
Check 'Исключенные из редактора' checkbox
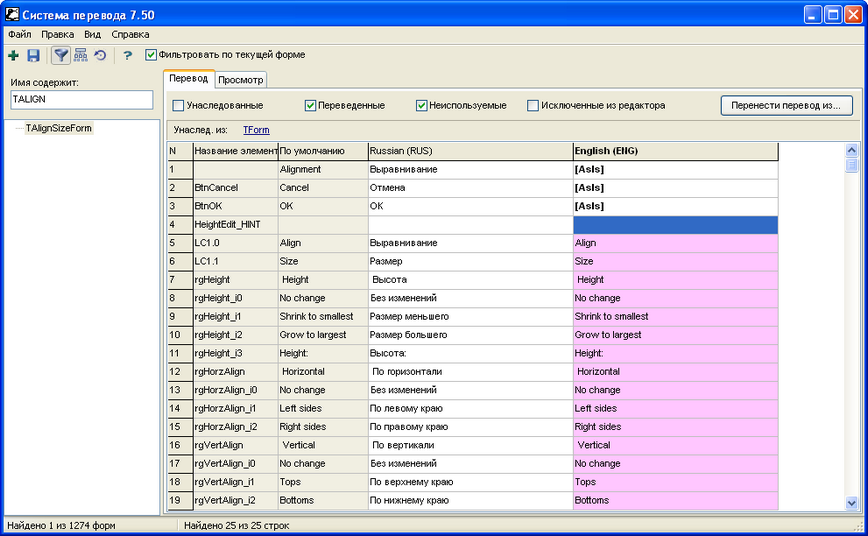[533, 105]
